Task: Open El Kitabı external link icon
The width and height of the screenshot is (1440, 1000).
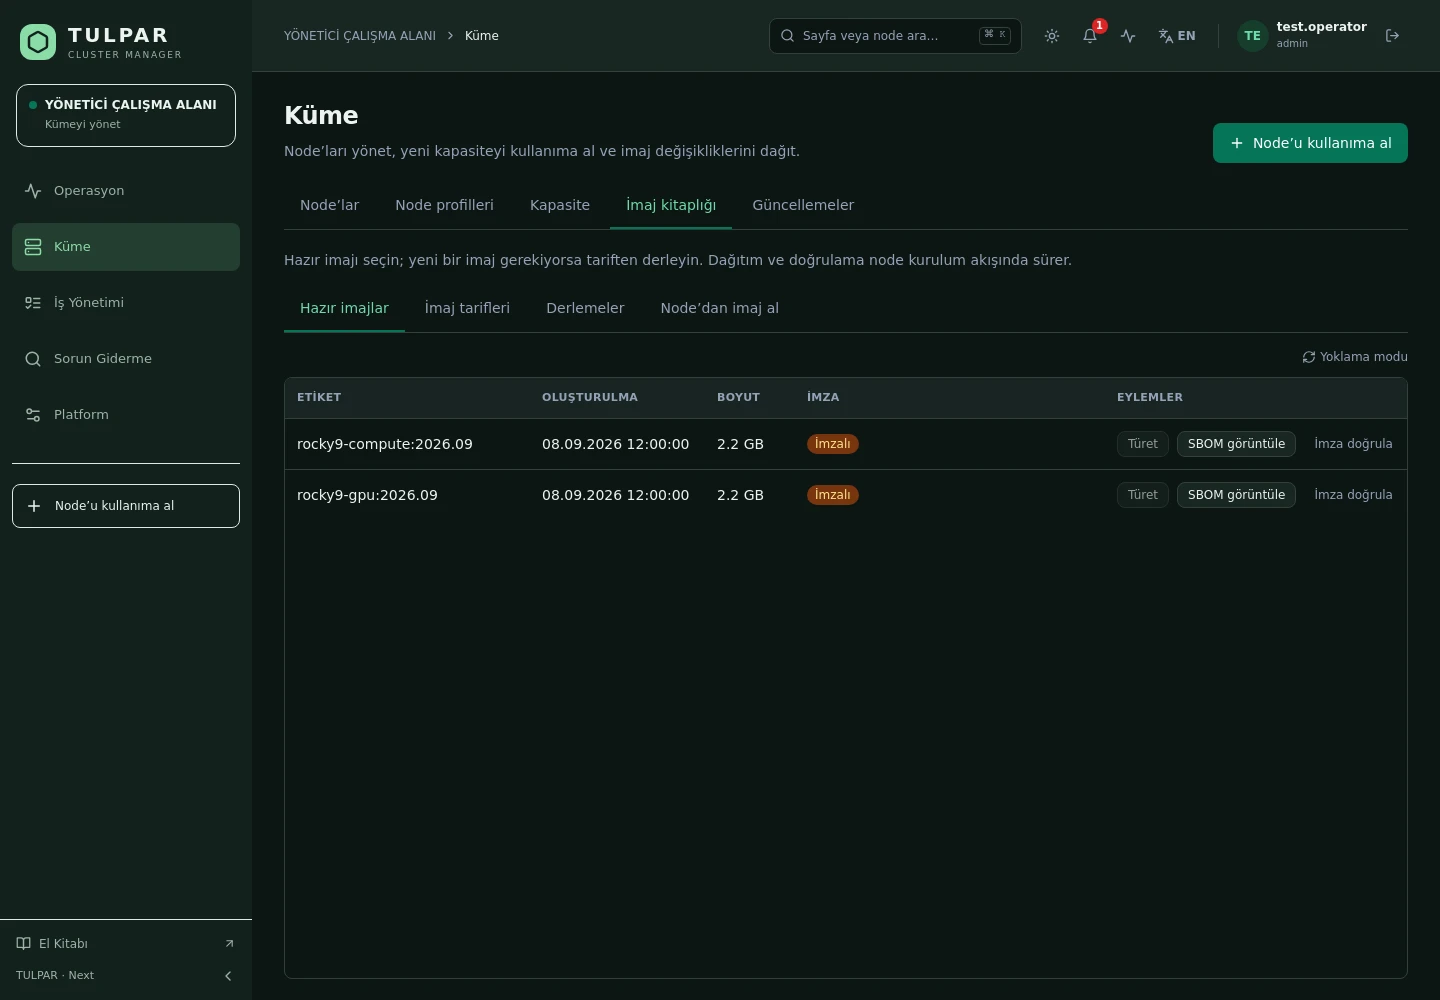Action: (229, 944)
